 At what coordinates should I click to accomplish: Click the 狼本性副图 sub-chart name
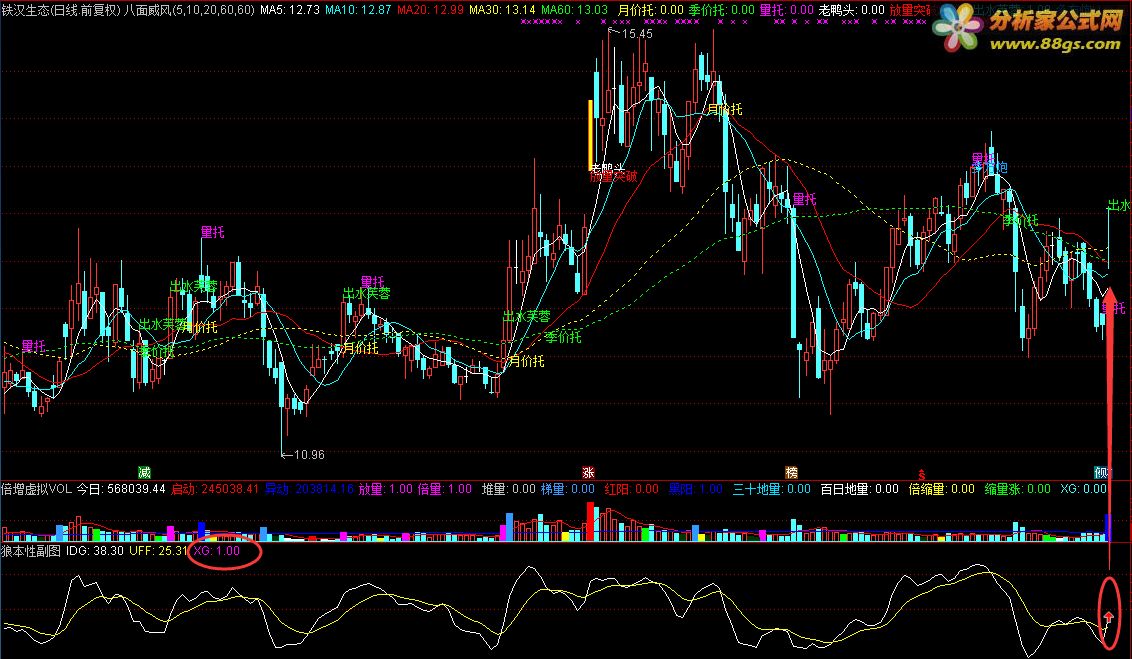pyautogui.click(x=31, y=551)
